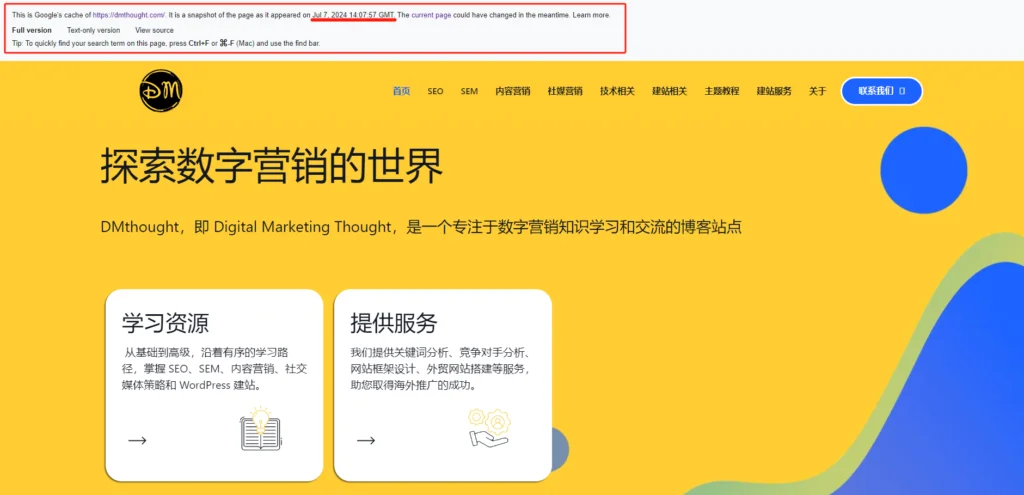This screenshot has height=495, width=1024.
Task: Navigate to 主题教程
Action: pyautogui.click(x=722, y=91)
